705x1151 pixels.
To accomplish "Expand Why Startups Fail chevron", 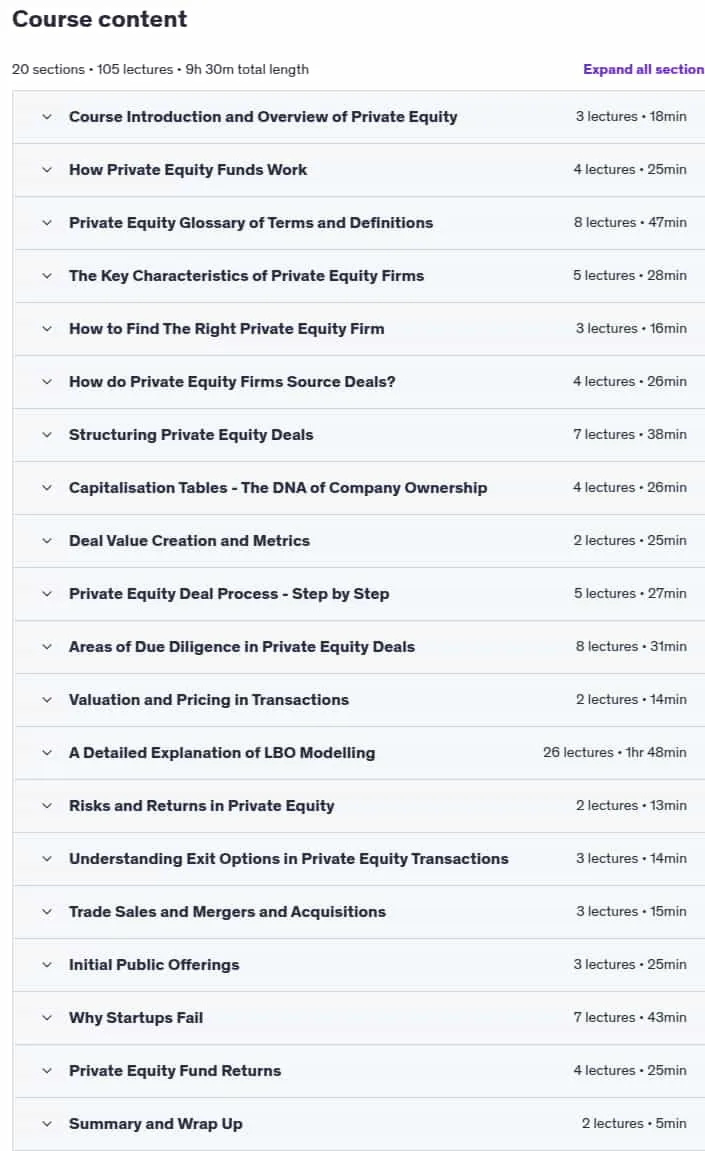I will 47,1017.
